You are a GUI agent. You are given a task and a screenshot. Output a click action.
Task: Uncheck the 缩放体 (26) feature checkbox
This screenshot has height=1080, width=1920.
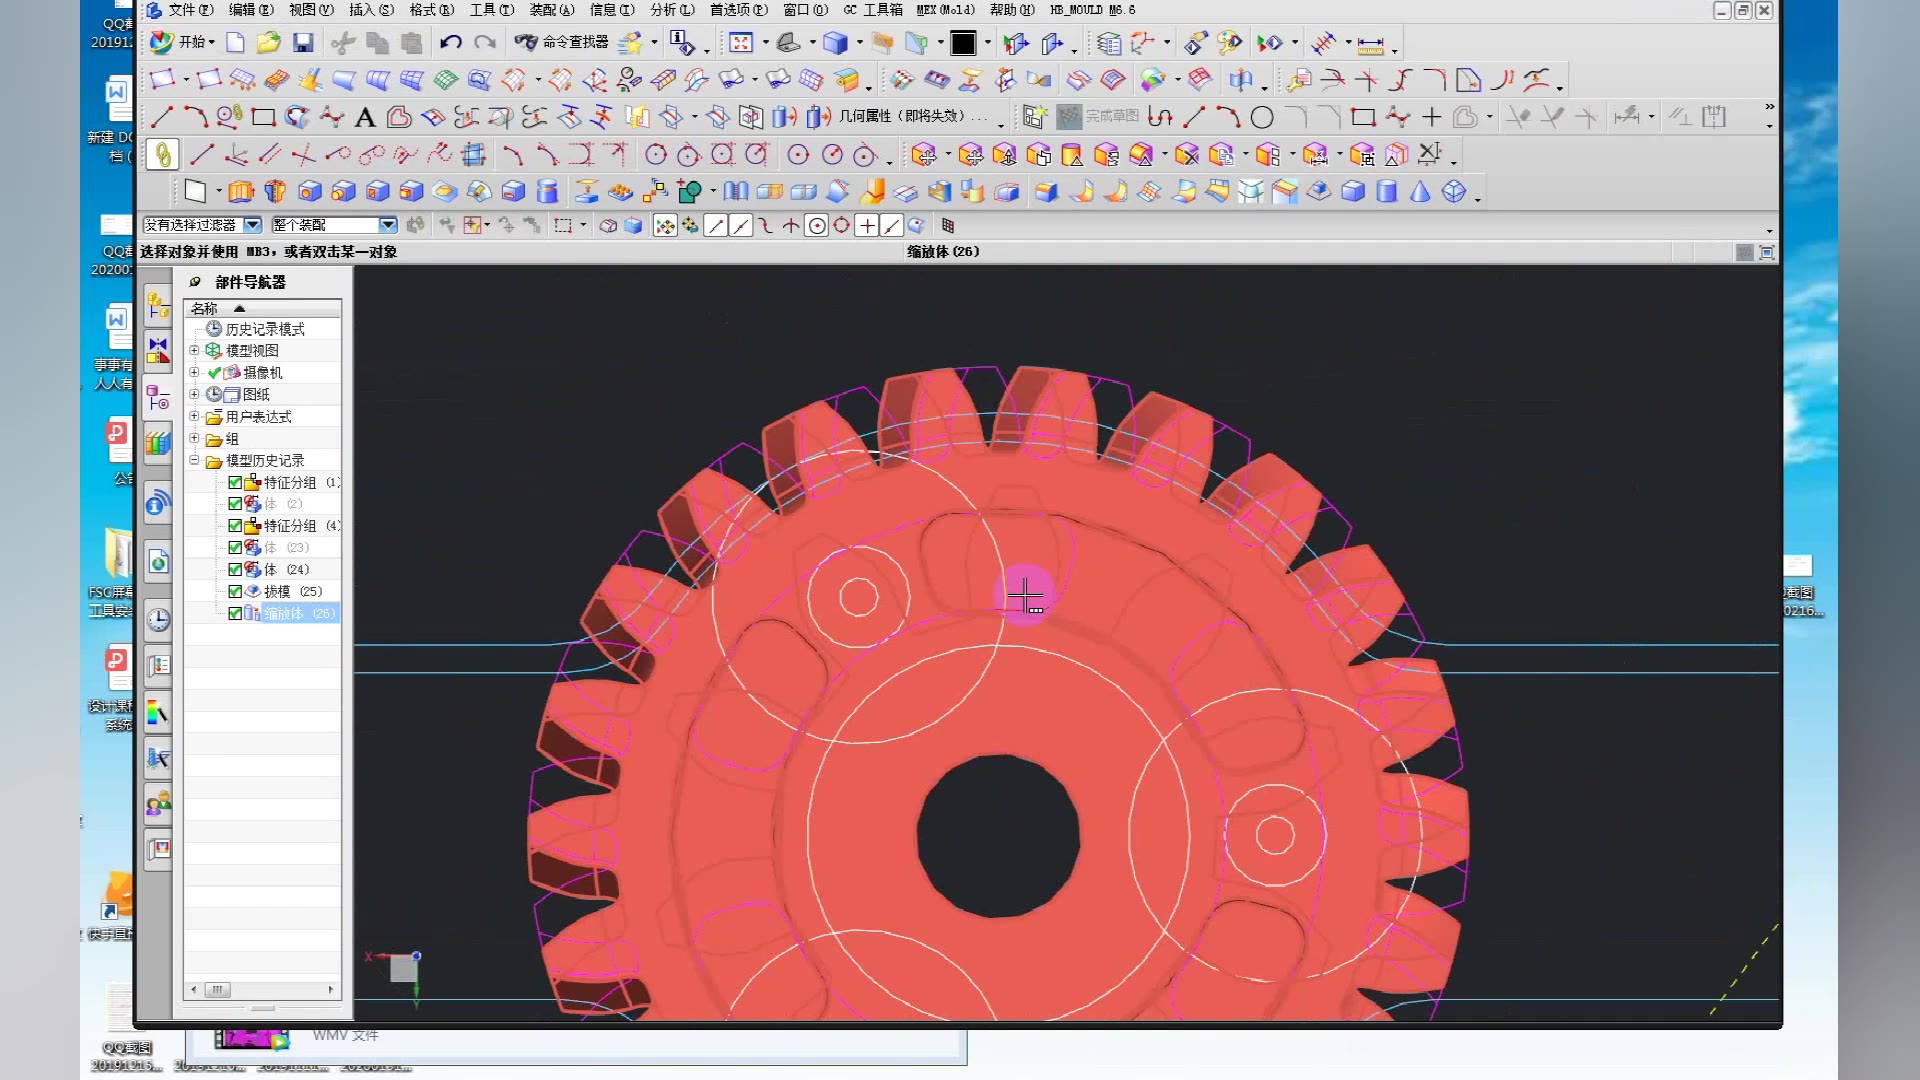235,613
